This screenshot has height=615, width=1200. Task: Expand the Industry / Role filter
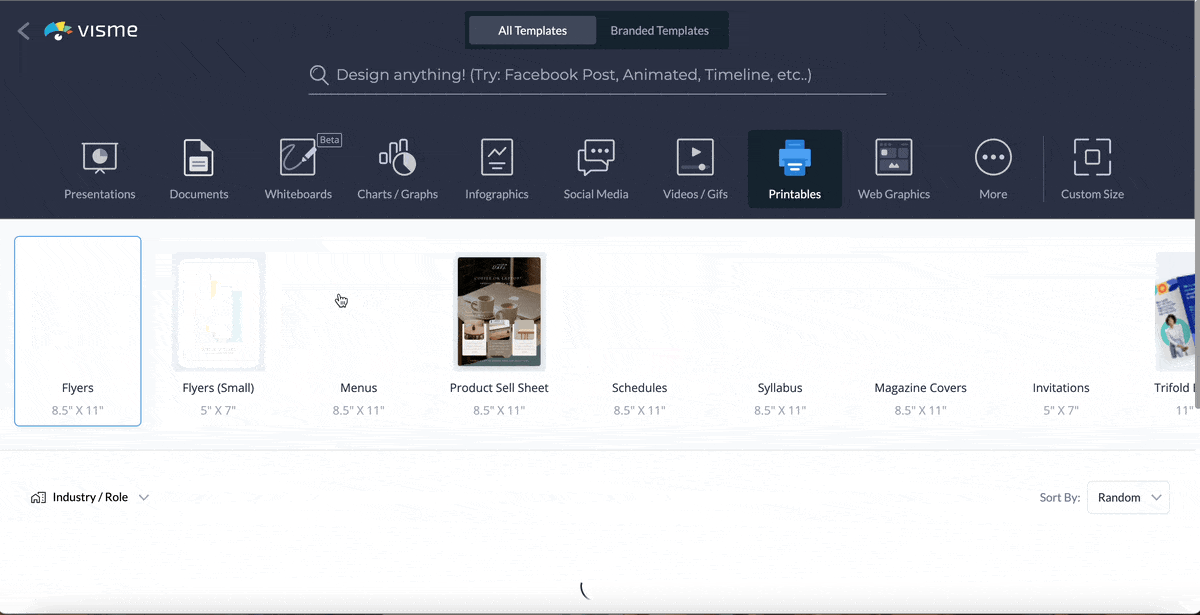tap(91, 497)
